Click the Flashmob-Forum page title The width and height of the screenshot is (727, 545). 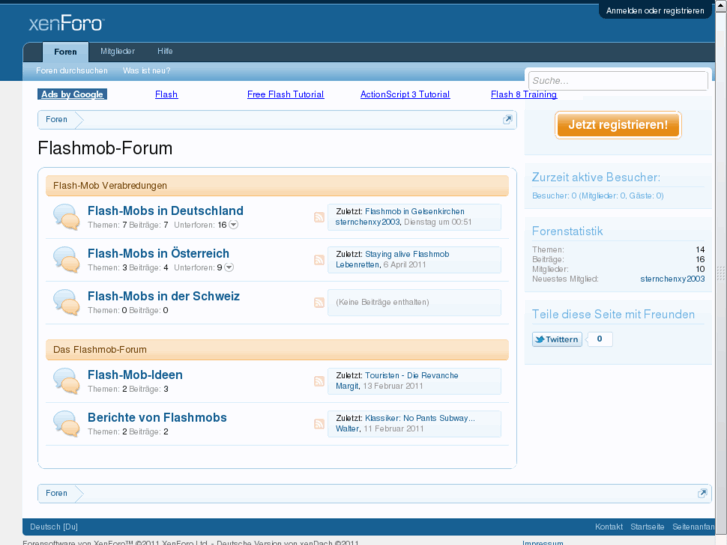click(x=105, y=148)
